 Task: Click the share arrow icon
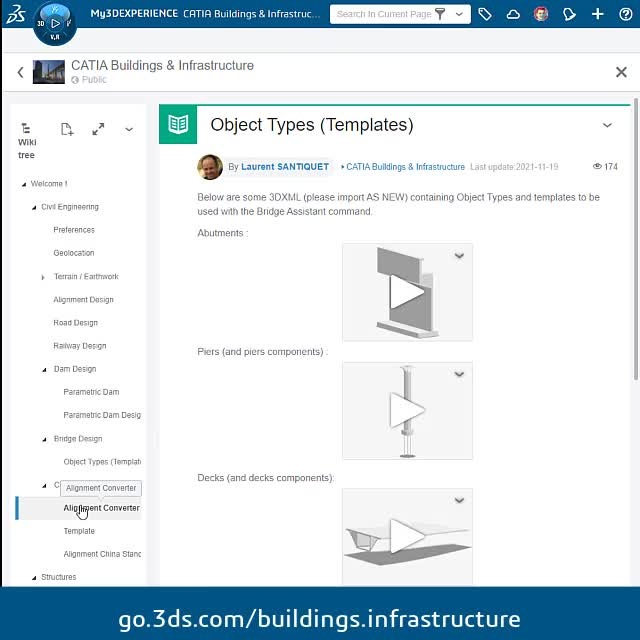569,14
